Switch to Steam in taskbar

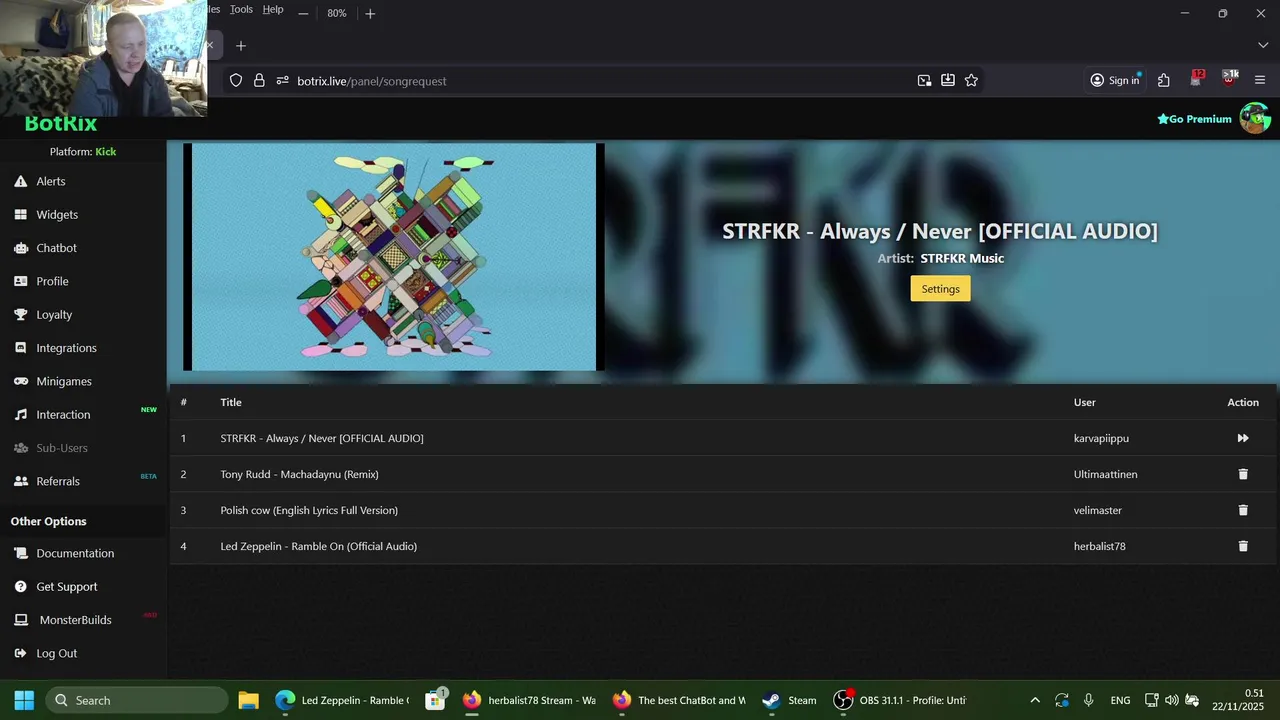789,700
